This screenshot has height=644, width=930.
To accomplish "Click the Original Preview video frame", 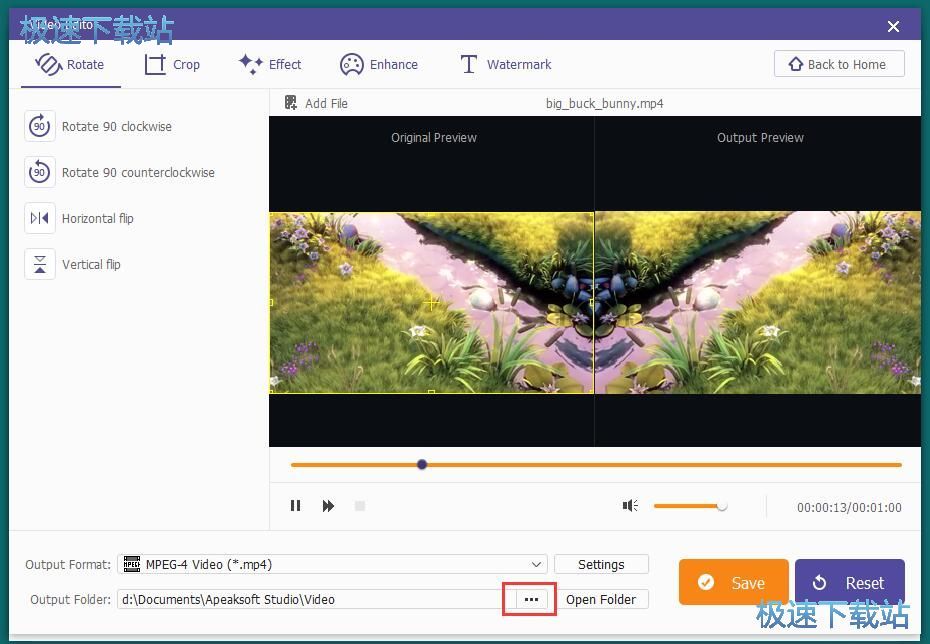I will tap(432, 302).
